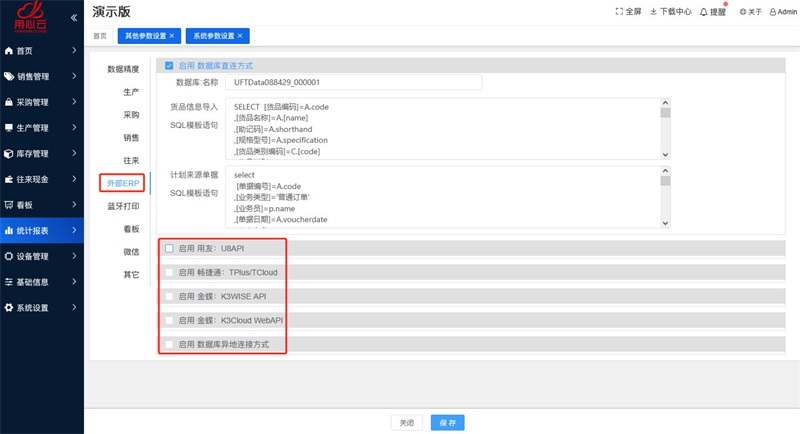
Task: Switch to the 首页 page tab
Action: (100, 36)
